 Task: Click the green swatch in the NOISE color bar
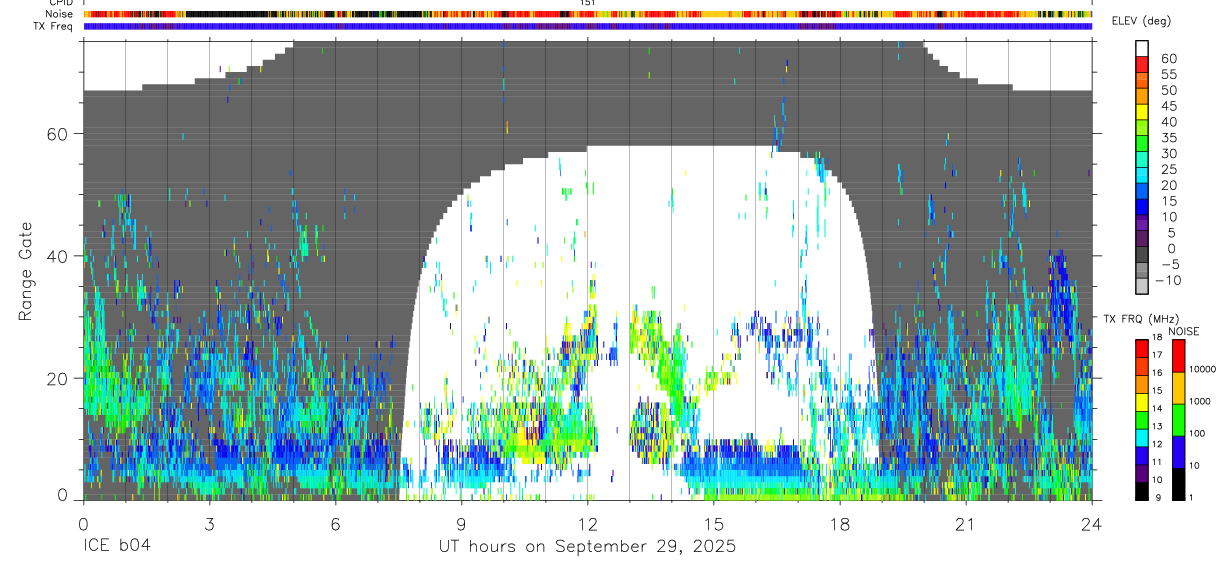pyautogui.click(x=1178, y=420)
